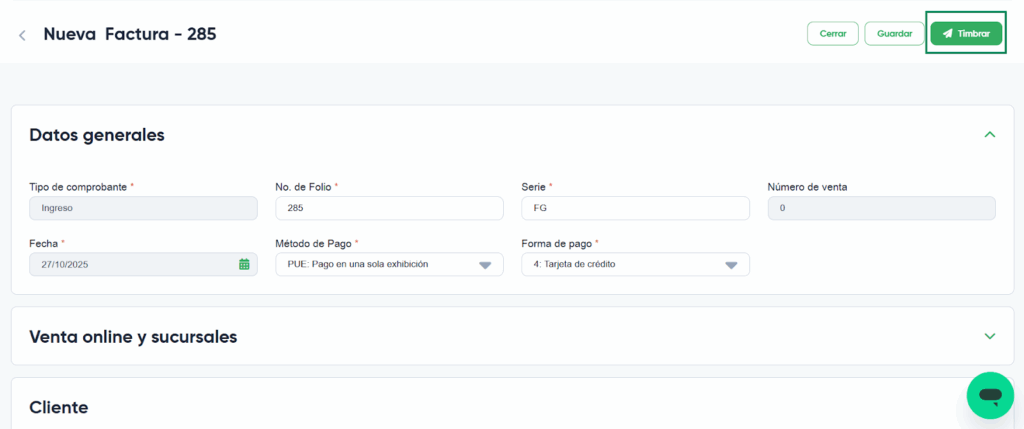Viewport: 1024px width, 429px height.
Task: Stamp the invoice with Timbrar
Action: click(966, 34)
